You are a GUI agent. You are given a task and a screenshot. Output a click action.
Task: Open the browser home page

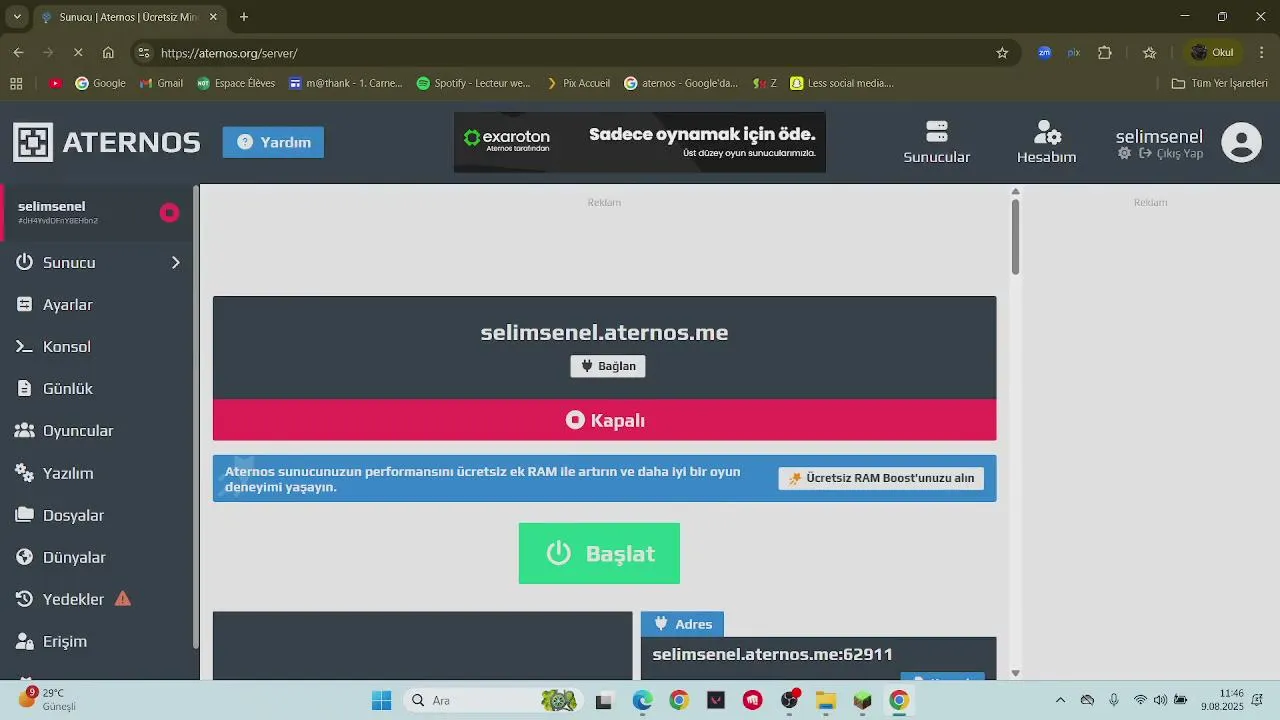coord(108,53)
